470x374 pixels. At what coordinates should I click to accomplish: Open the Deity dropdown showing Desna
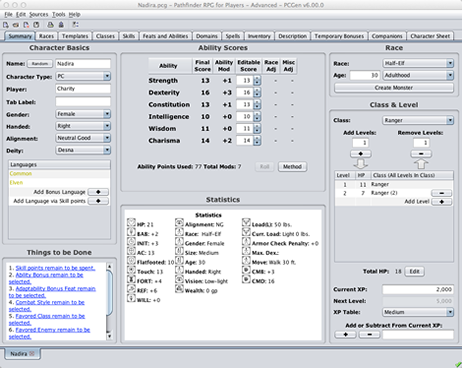coord(83,150)
